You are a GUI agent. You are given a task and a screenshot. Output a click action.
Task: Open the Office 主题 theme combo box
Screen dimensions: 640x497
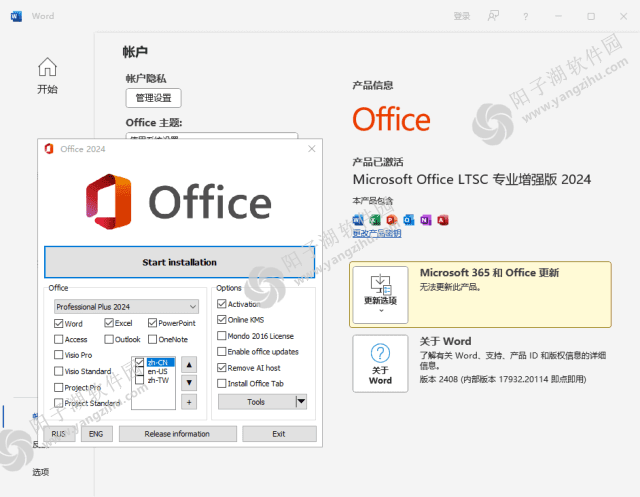pyautogui.click(x=211, y=136)
